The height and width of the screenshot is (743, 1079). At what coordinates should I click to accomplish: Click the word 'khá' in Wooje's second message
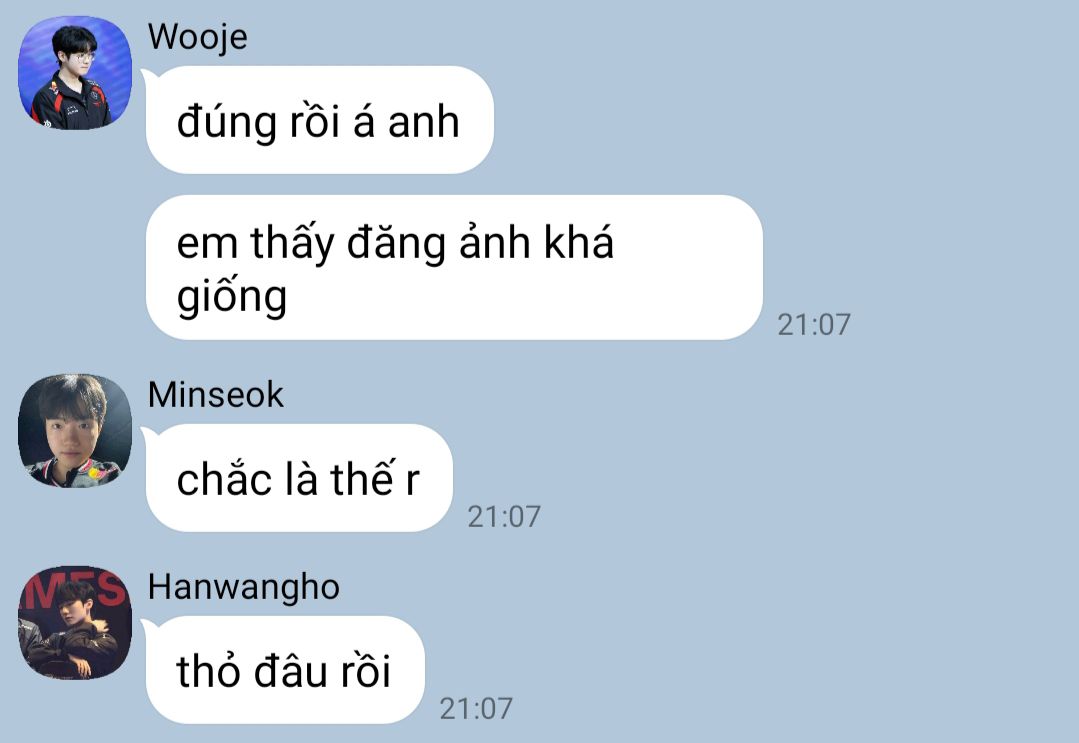pyautogui.click(x=578, y=242)
